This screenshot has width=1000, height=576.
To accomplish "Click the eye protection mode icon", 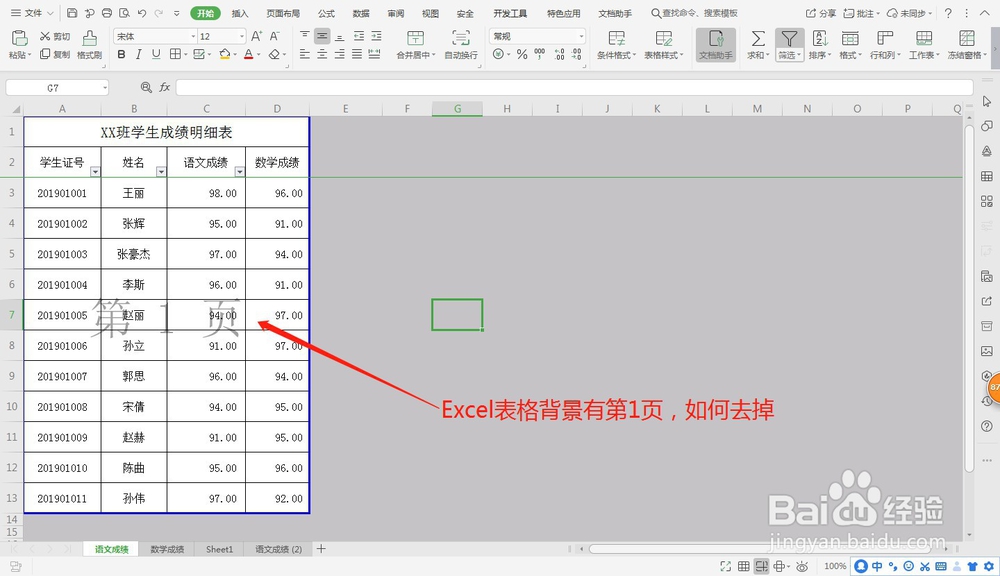I will (x=802, y=566).
